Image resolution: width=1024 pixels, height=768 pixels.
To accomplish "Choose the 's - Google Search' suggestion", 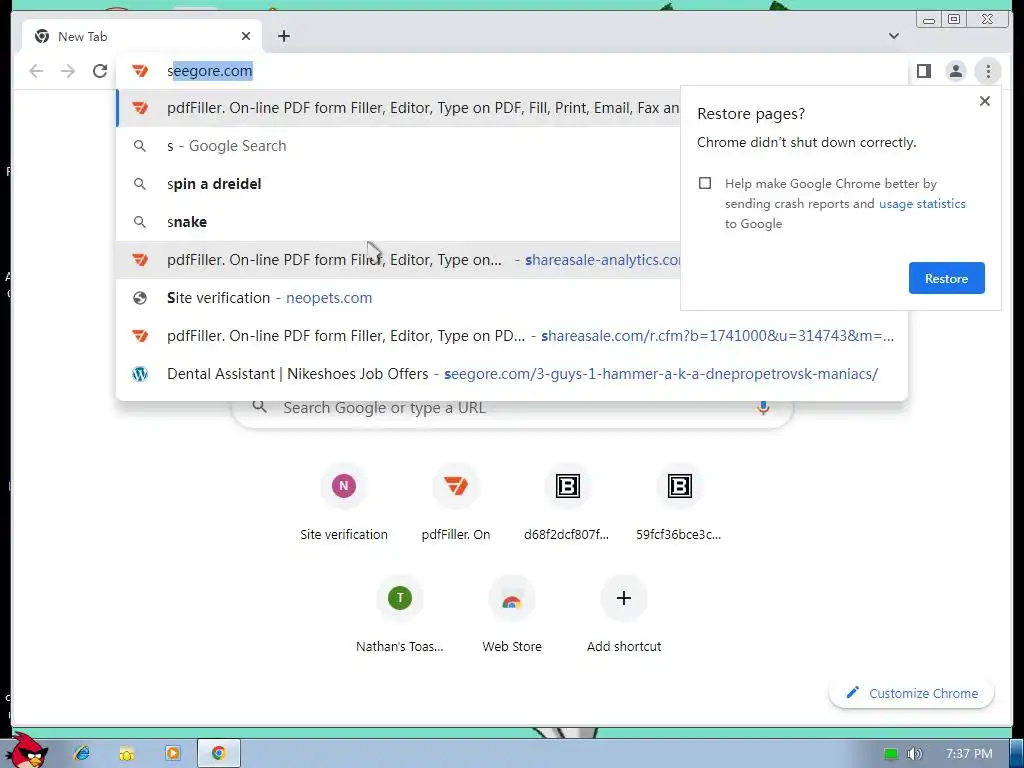I will pos(398,146).
